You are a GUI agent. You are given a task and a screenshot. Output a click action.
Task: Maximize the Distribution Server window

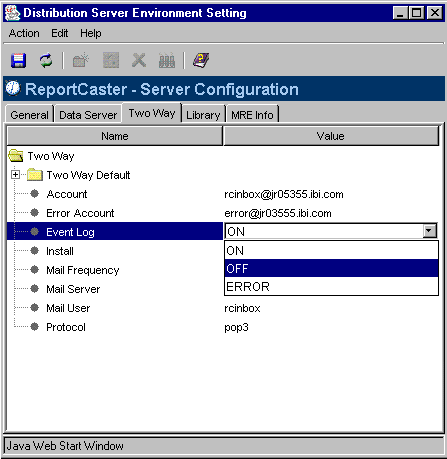[417, 13]
